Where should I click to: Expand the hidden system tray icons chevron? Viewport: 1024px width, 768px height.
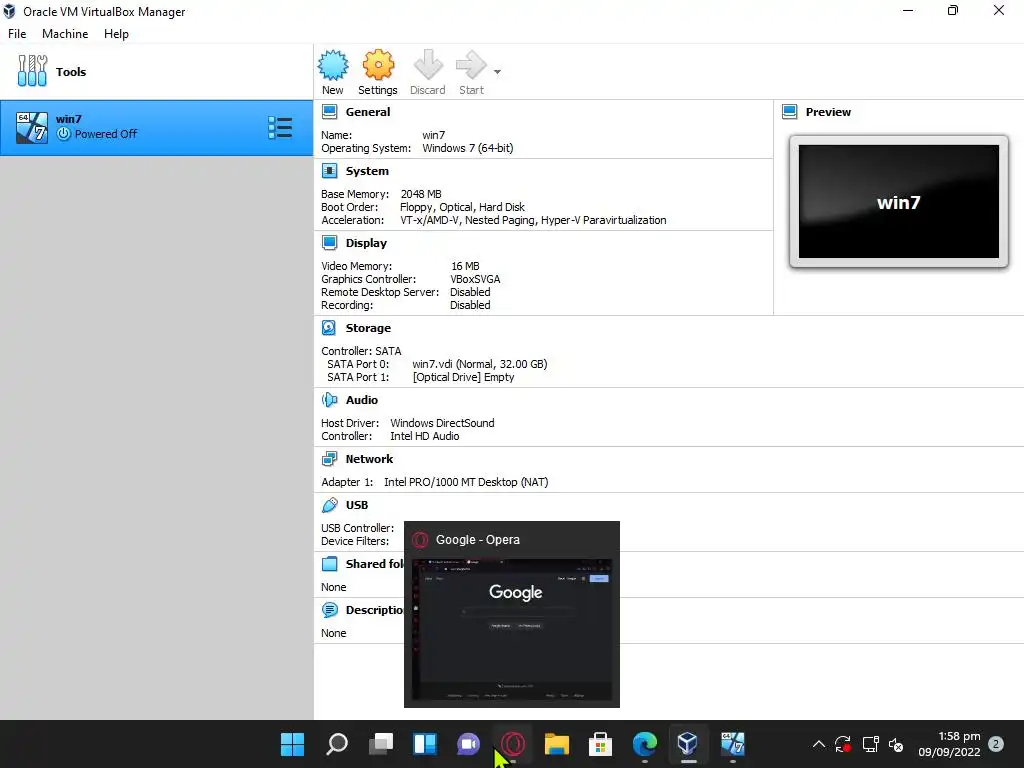tap(818, 744)
